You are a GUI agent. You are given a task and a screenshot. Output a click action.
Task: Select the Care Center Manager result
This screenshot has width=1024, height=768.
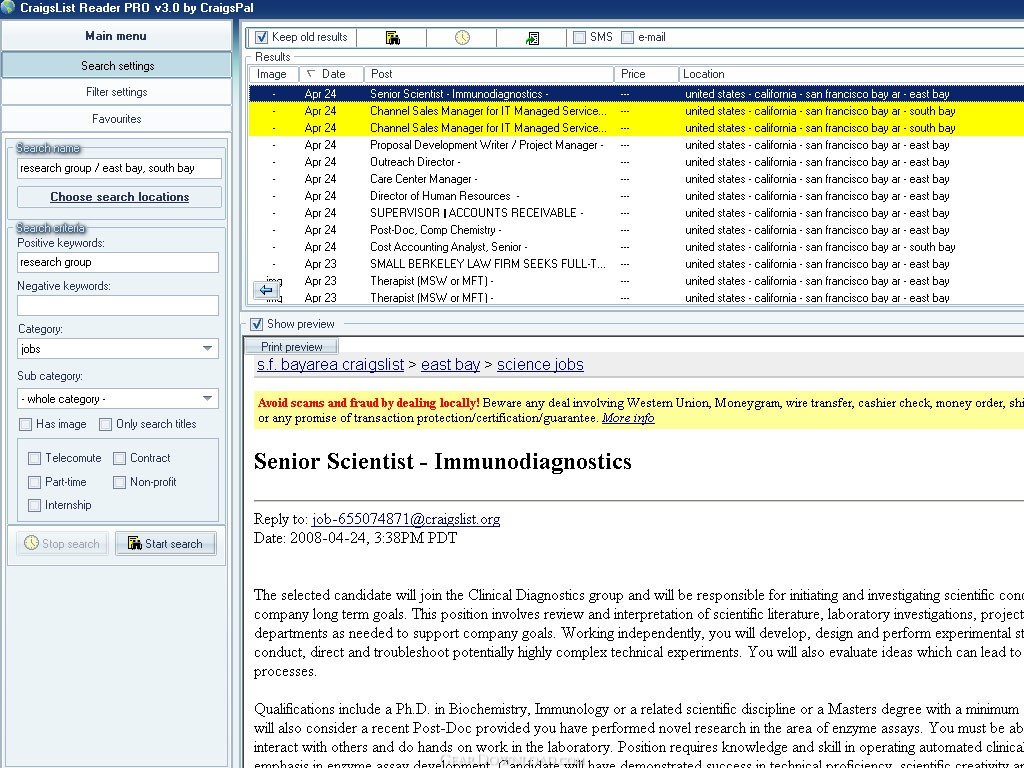[636, 179]
